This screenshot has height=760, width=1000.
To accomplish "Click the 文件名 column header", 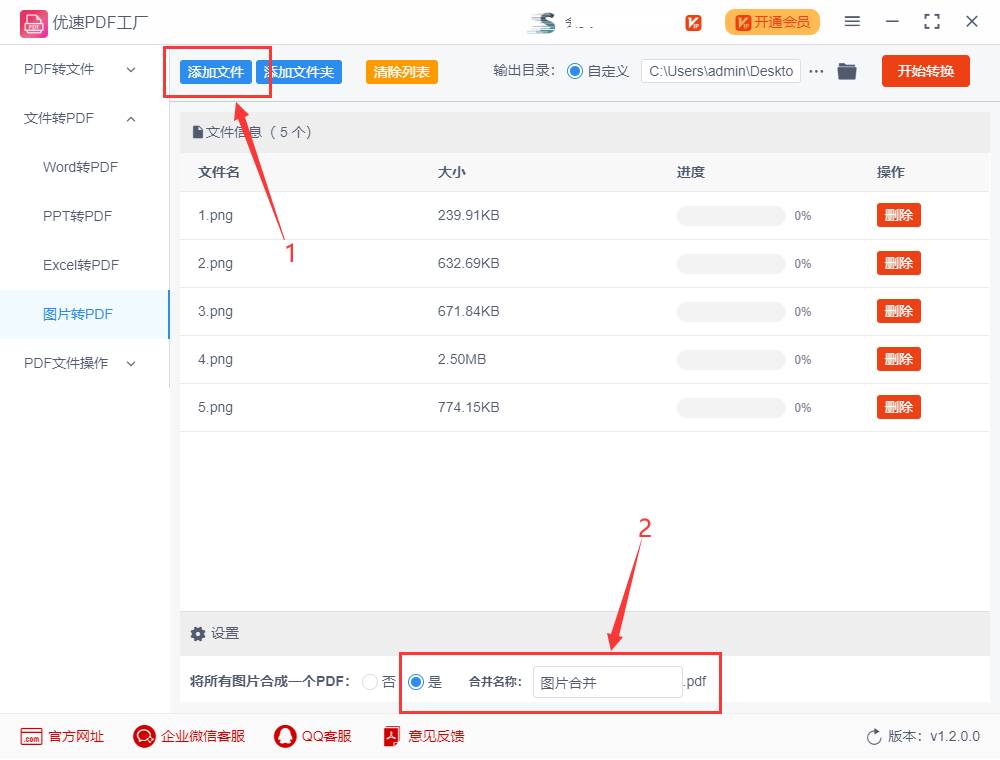I will tap(219, 172).
